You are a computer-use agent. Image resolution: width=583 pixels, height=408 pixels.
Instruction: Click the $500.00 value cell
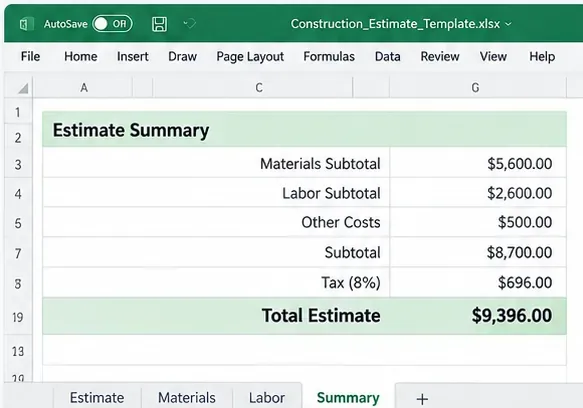478,222
